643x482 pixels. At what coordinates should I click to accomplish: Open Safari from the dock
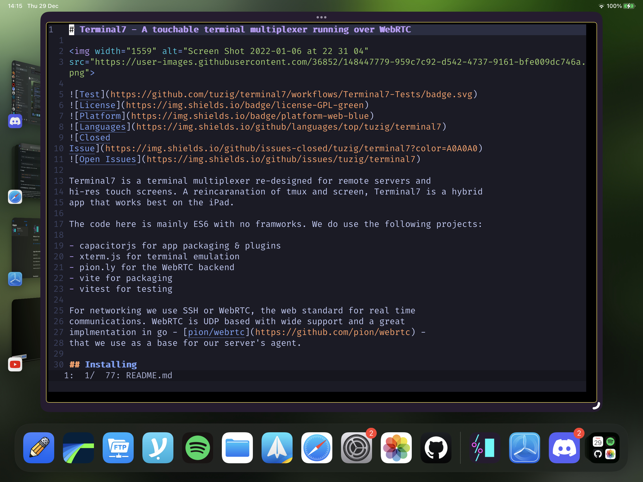point(317,448)
